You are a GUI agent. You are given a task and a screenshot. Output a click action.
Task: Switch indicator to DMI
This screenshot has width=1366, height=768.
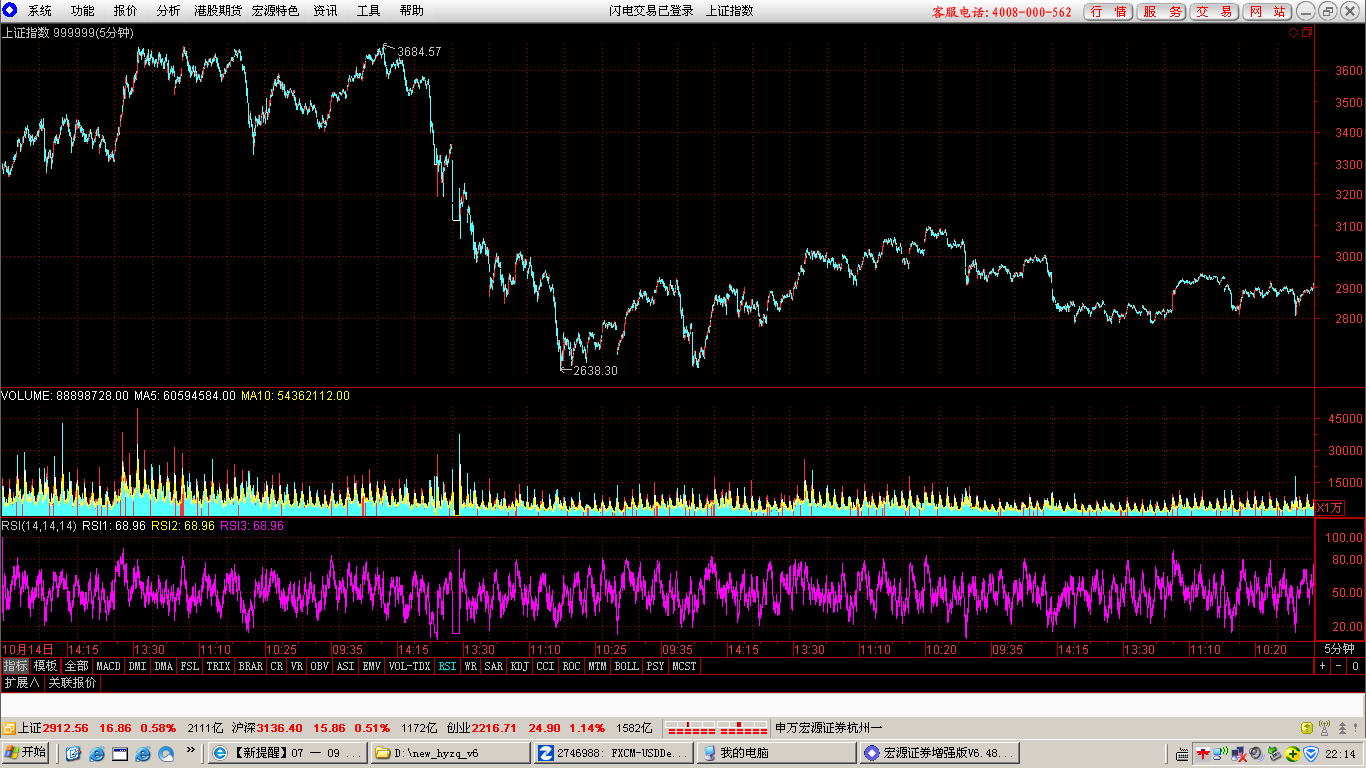(x=138, y=666)
